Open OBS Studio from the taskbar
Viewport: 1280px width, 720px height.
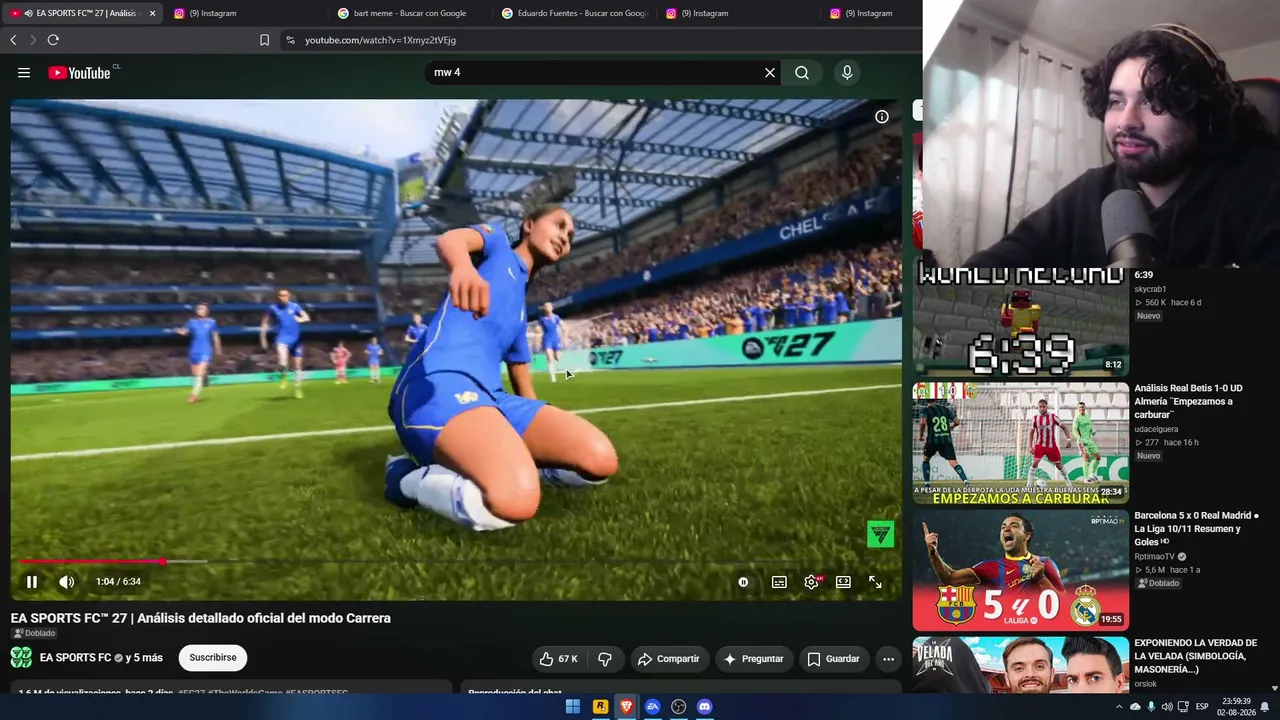coord(679,707)
